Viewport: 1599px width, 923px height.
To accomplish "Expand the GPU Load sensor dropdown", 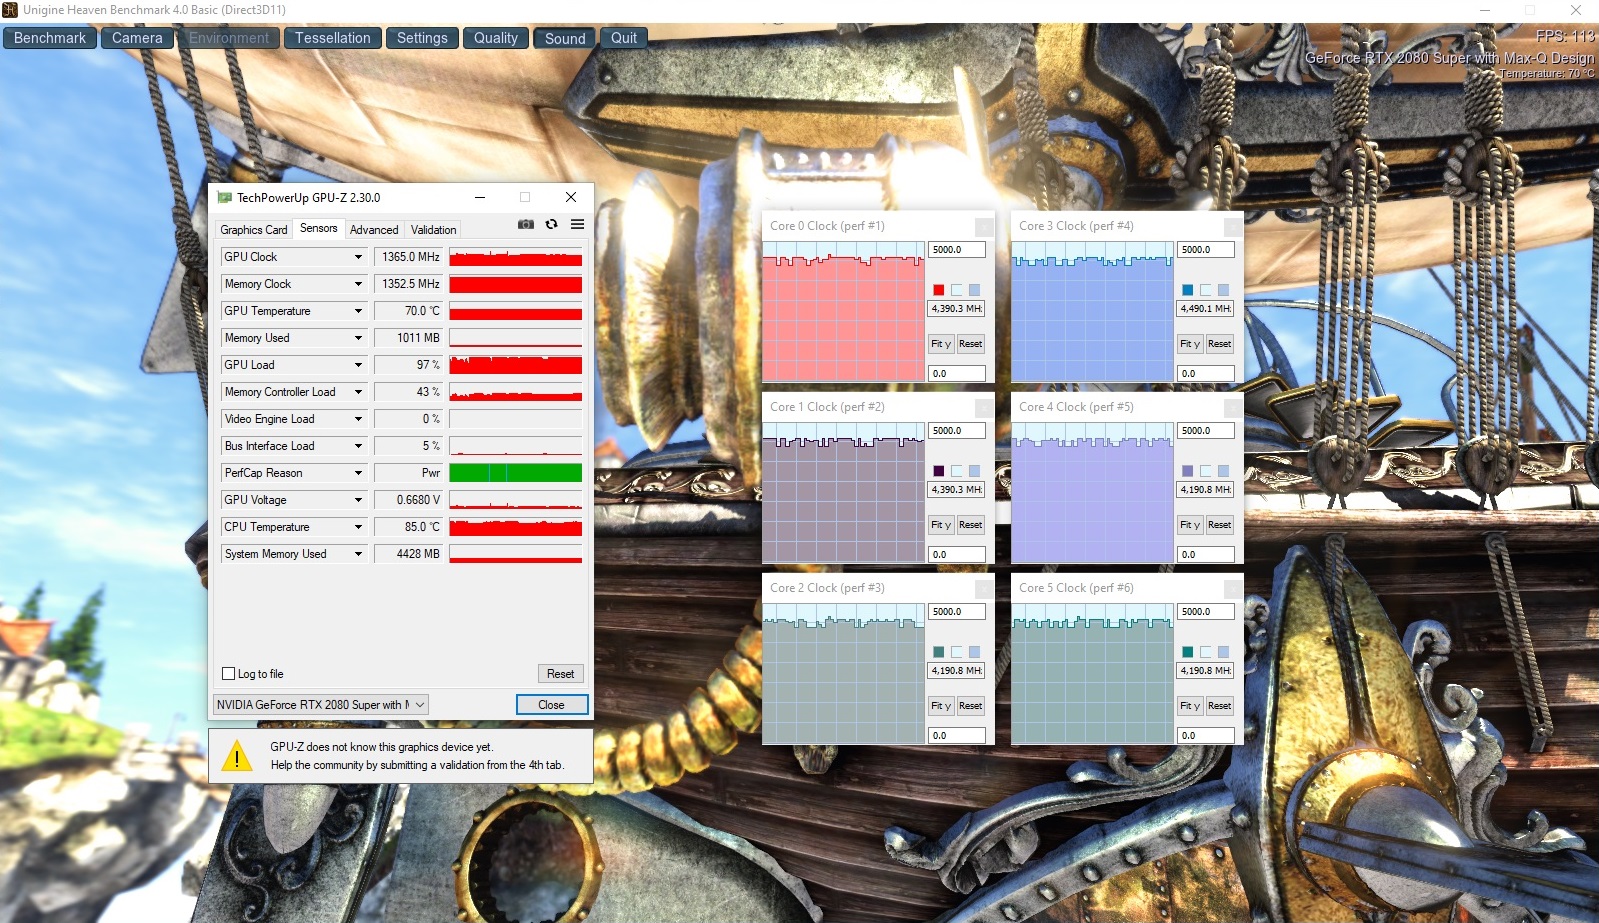I will click(x=358, y=365).
